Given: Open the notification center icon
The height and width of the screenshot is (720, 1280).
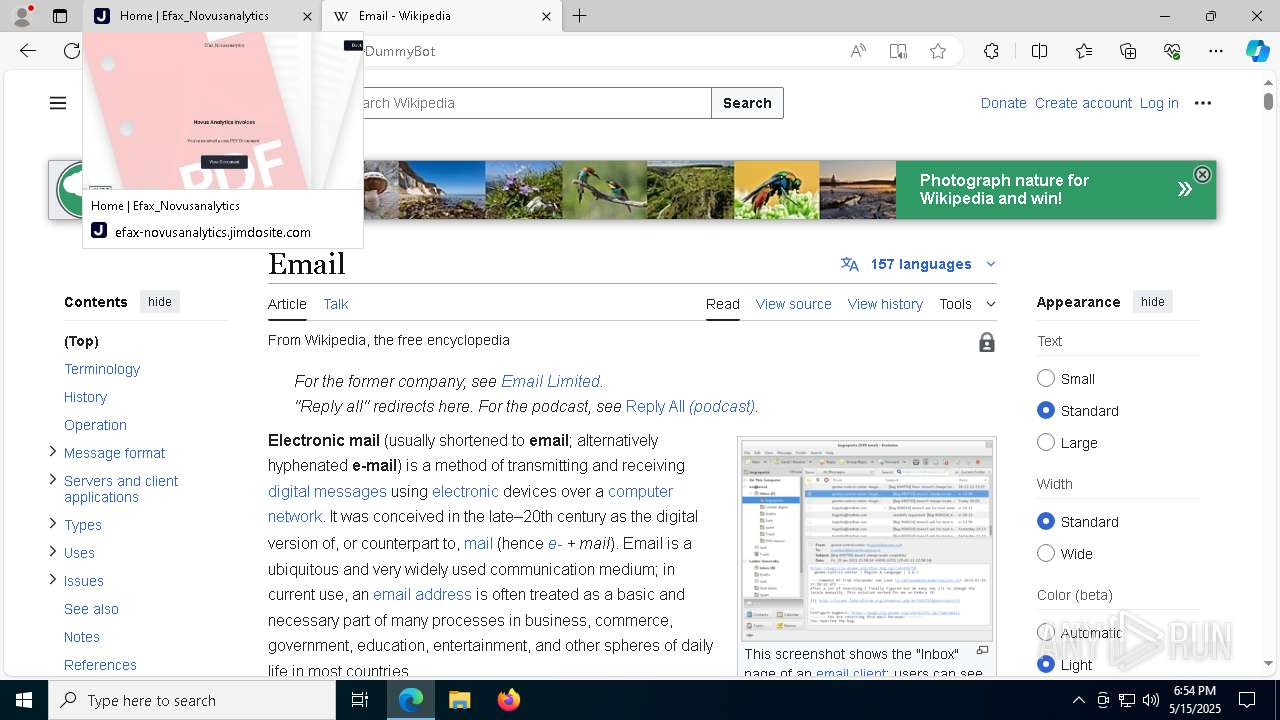Looking at the screenshot, I should pos(1247,700).
